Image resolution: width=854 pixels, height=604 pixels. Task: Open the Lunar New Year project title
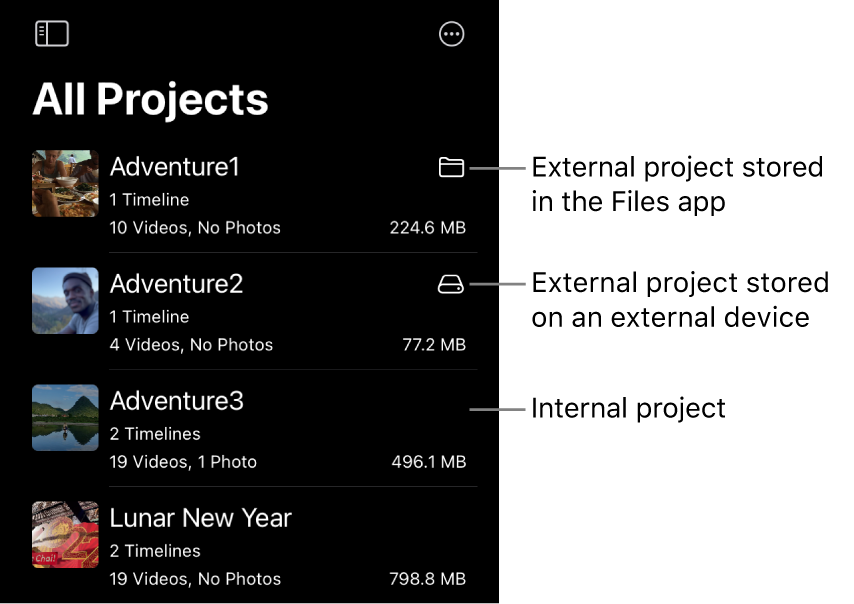click(x=200, y=518)
